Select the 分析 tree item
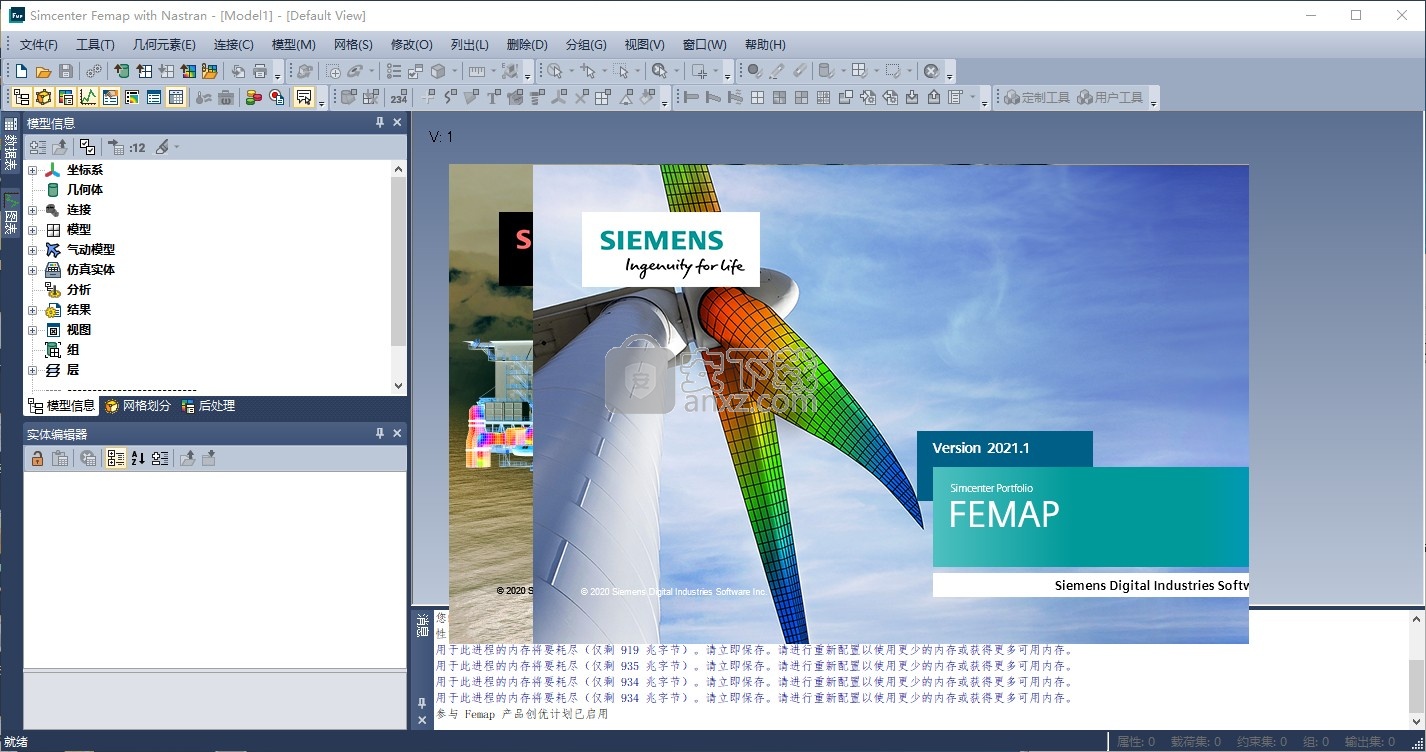Screen dimensions: 1426x752 78,290
